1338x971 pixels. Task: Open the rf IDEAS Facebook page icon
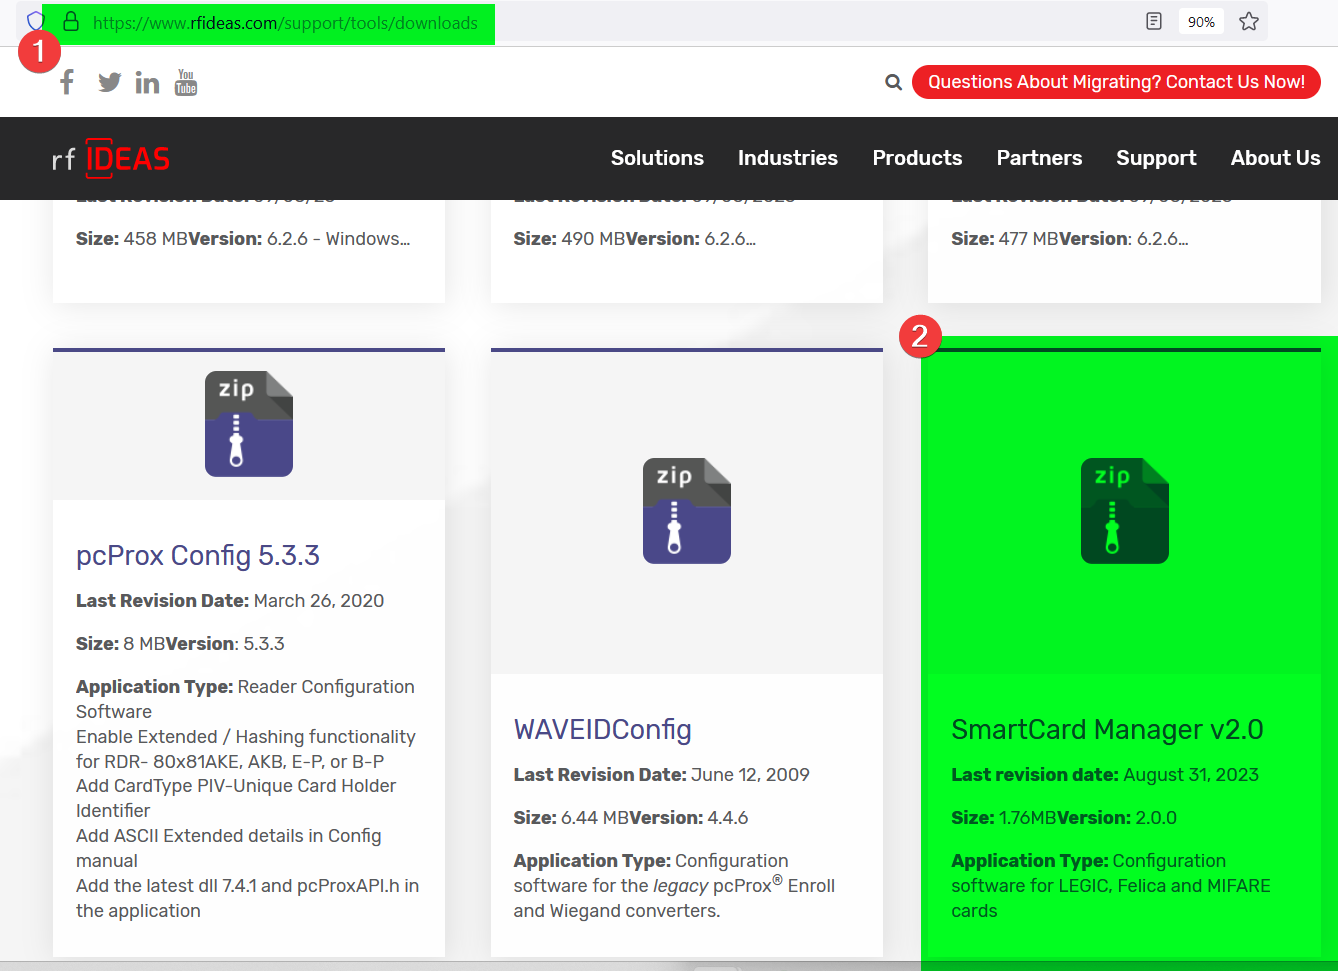(x=66, y=82)
